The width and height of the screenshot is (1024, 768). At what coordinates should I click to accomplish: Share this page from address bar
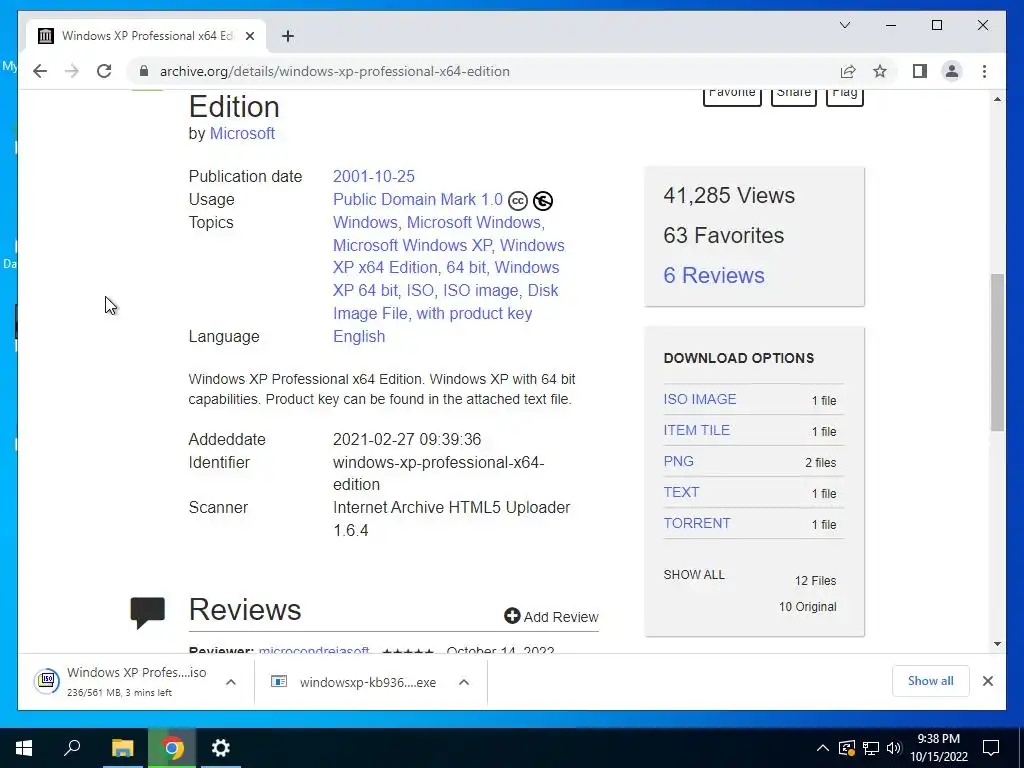(x=848, y=71)
